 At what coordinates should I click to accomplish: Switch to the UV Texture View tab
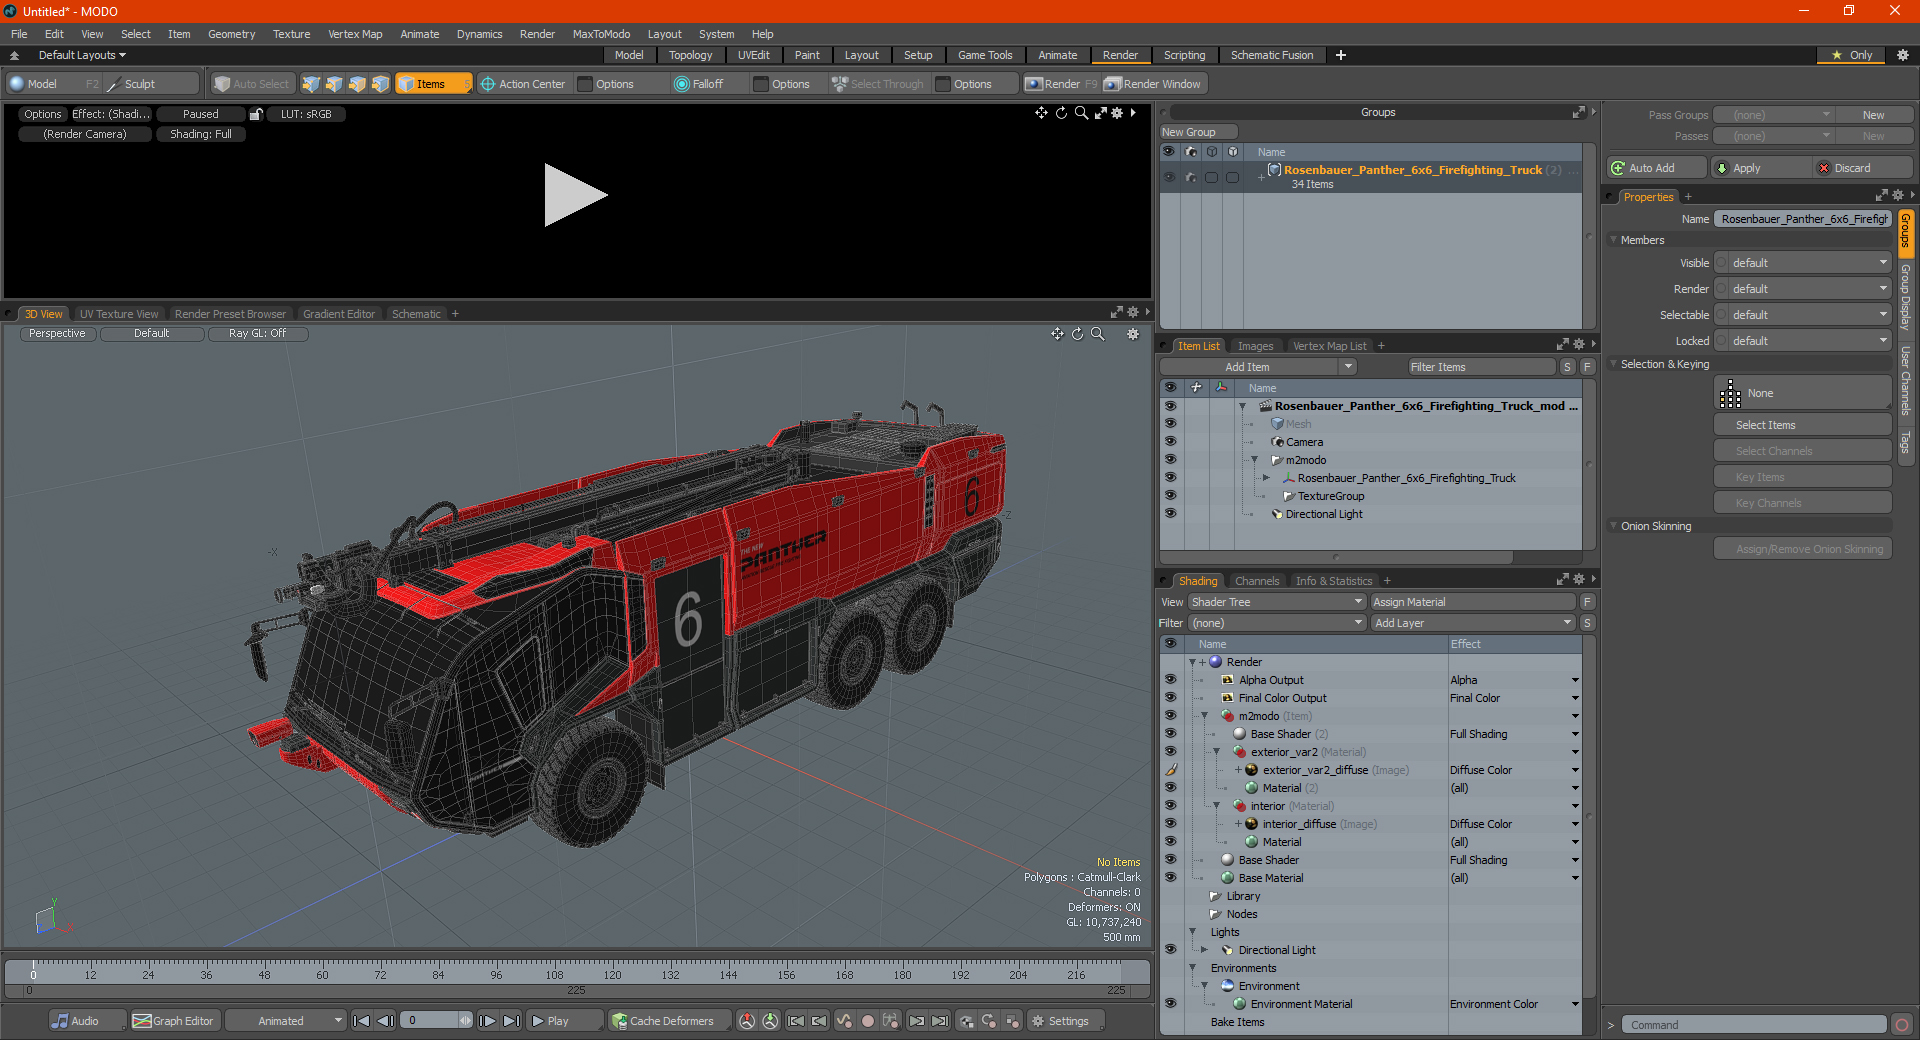click(x=119, y=314)
